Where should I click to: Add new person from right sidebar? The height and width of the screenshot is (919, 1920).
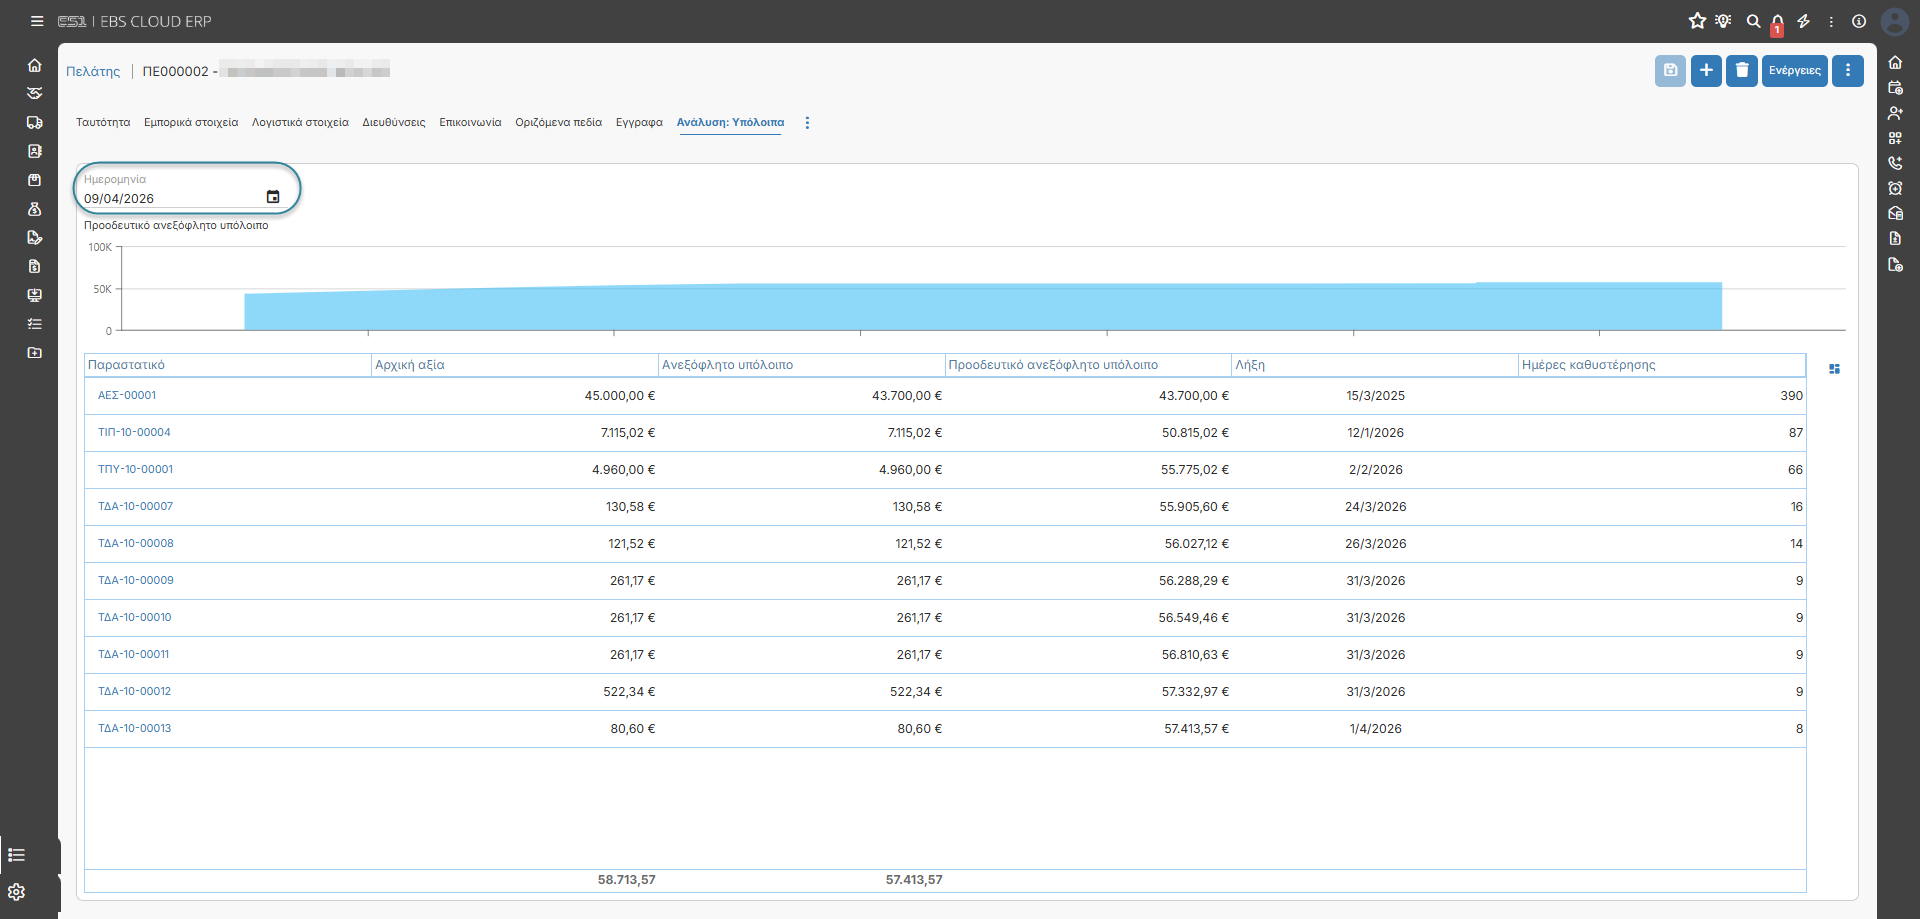point(1895,113)
